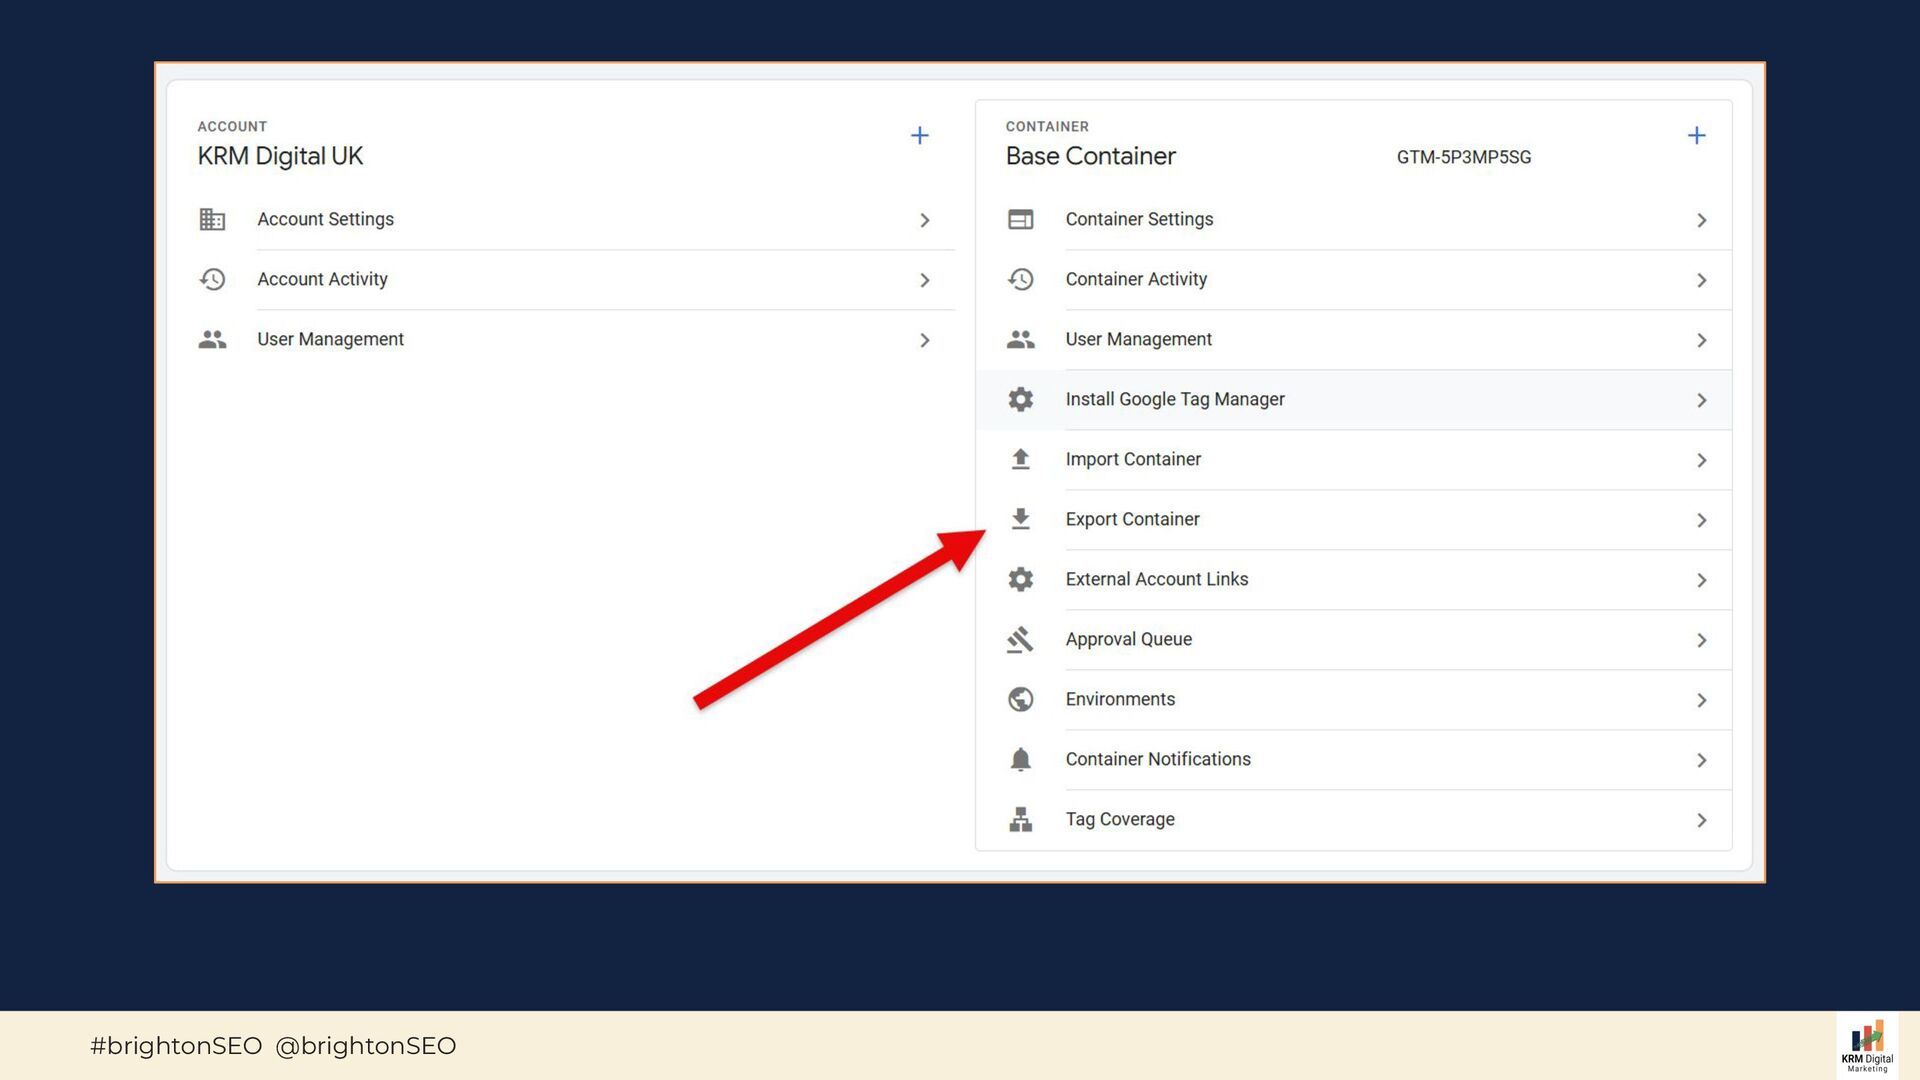Click the Tag Coverage sitemap icon
Screen dimensions: 1920x1080
click(1020, 819)
